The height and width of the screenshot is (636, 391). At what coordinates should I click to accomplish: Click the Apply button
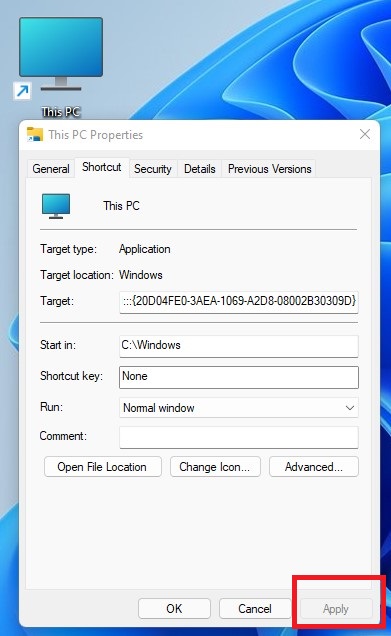pos(336,608)
